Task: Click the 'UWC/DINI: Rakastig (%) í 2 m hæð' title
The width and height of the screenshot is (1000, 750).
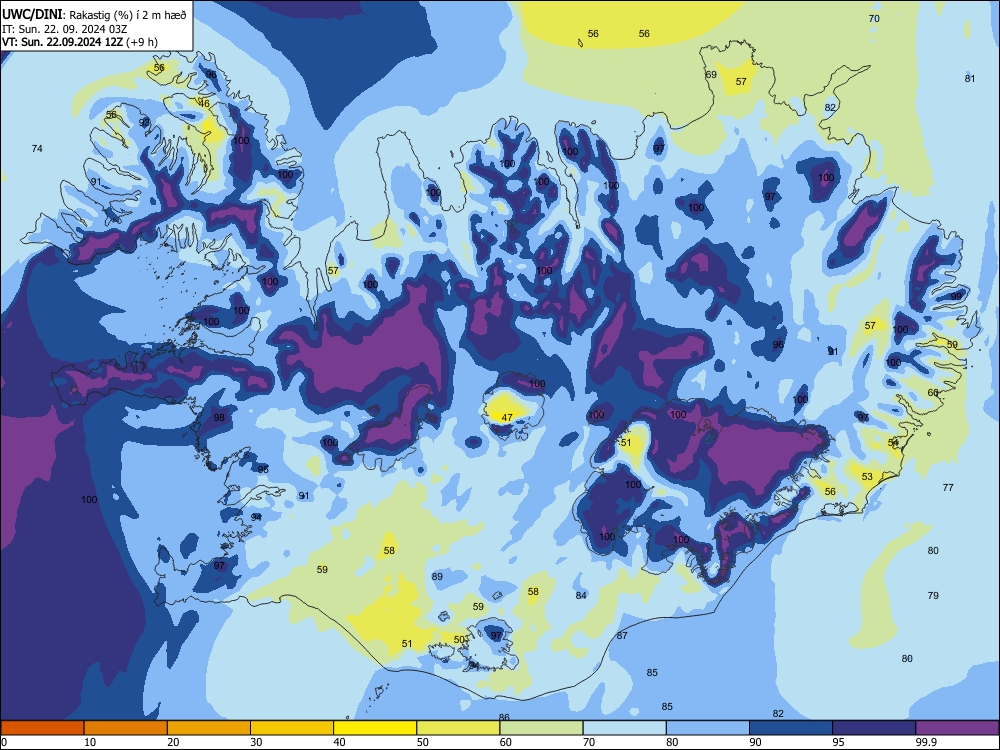Action: (94, 15)
